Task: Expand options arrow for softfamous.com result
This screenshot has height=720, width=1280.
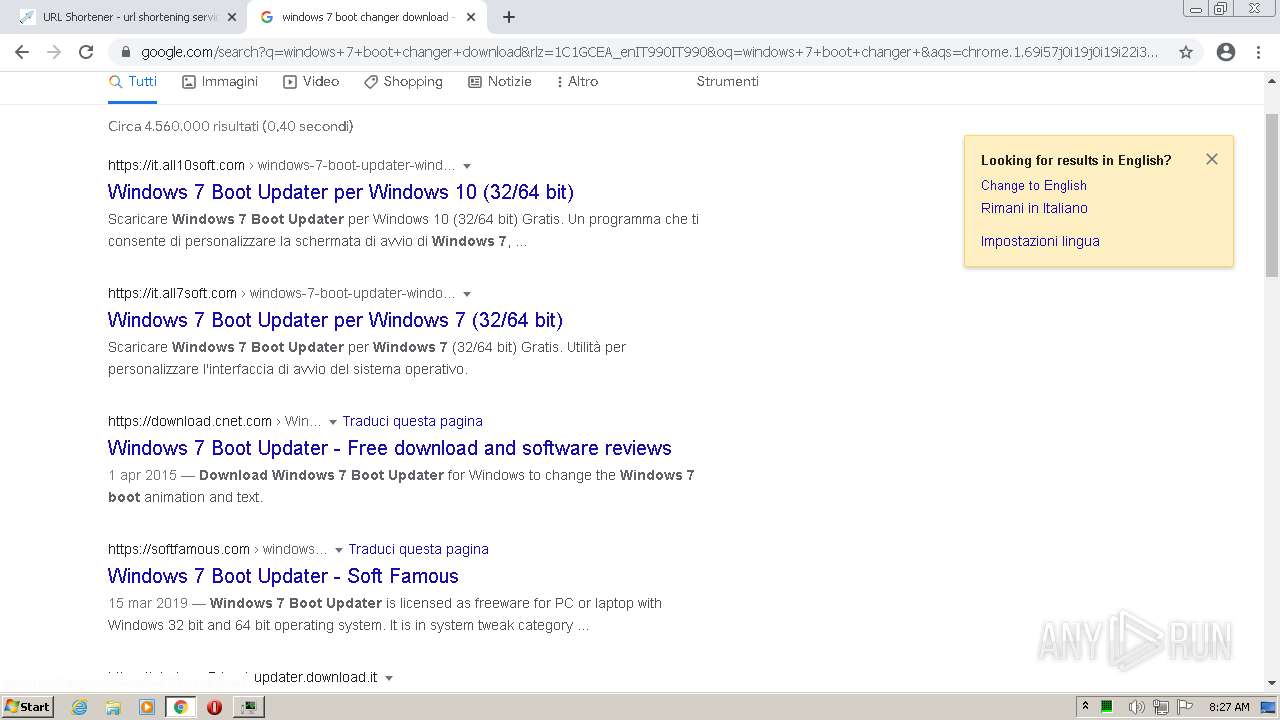Action: tap(339, 550)
